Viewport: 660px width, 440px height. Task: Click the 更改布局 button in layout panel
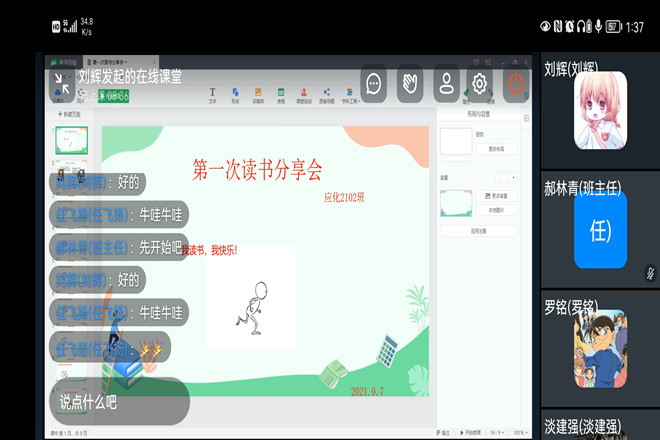click(497, 148)
